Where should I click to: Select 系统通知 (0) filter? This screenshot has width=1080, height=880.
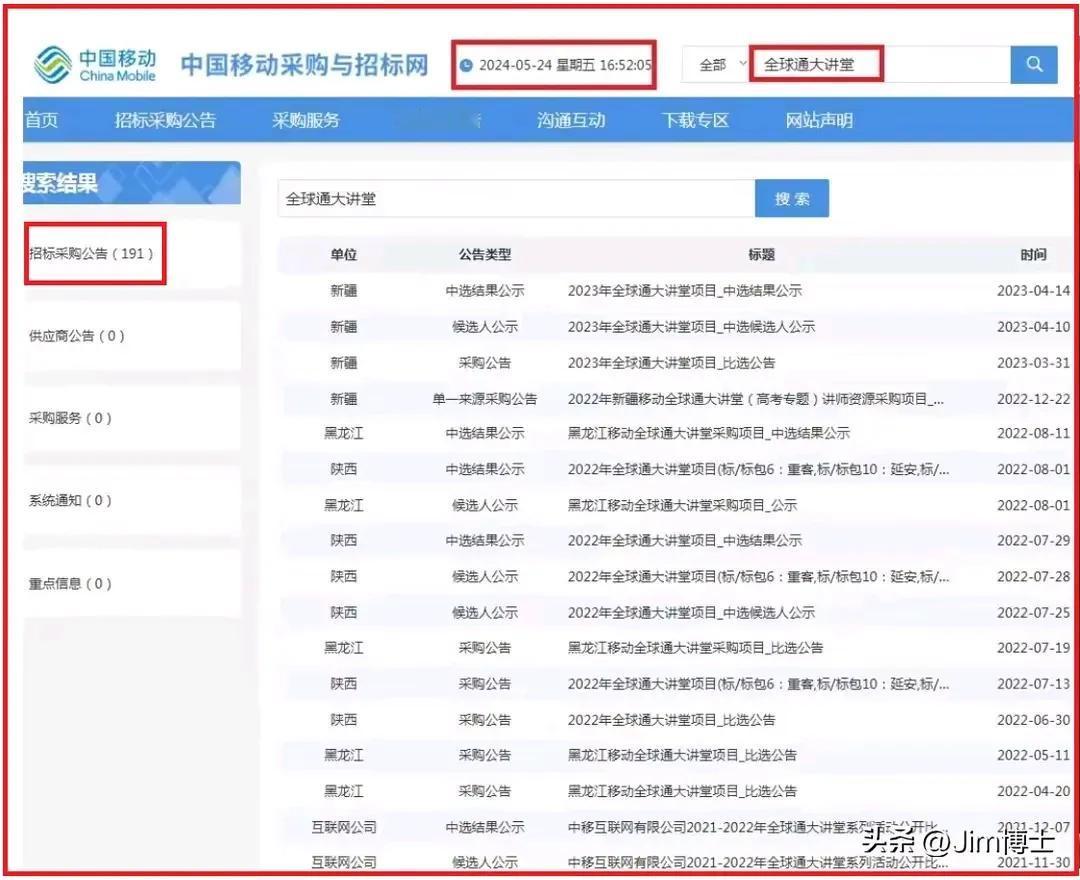(x=70, y=501)
